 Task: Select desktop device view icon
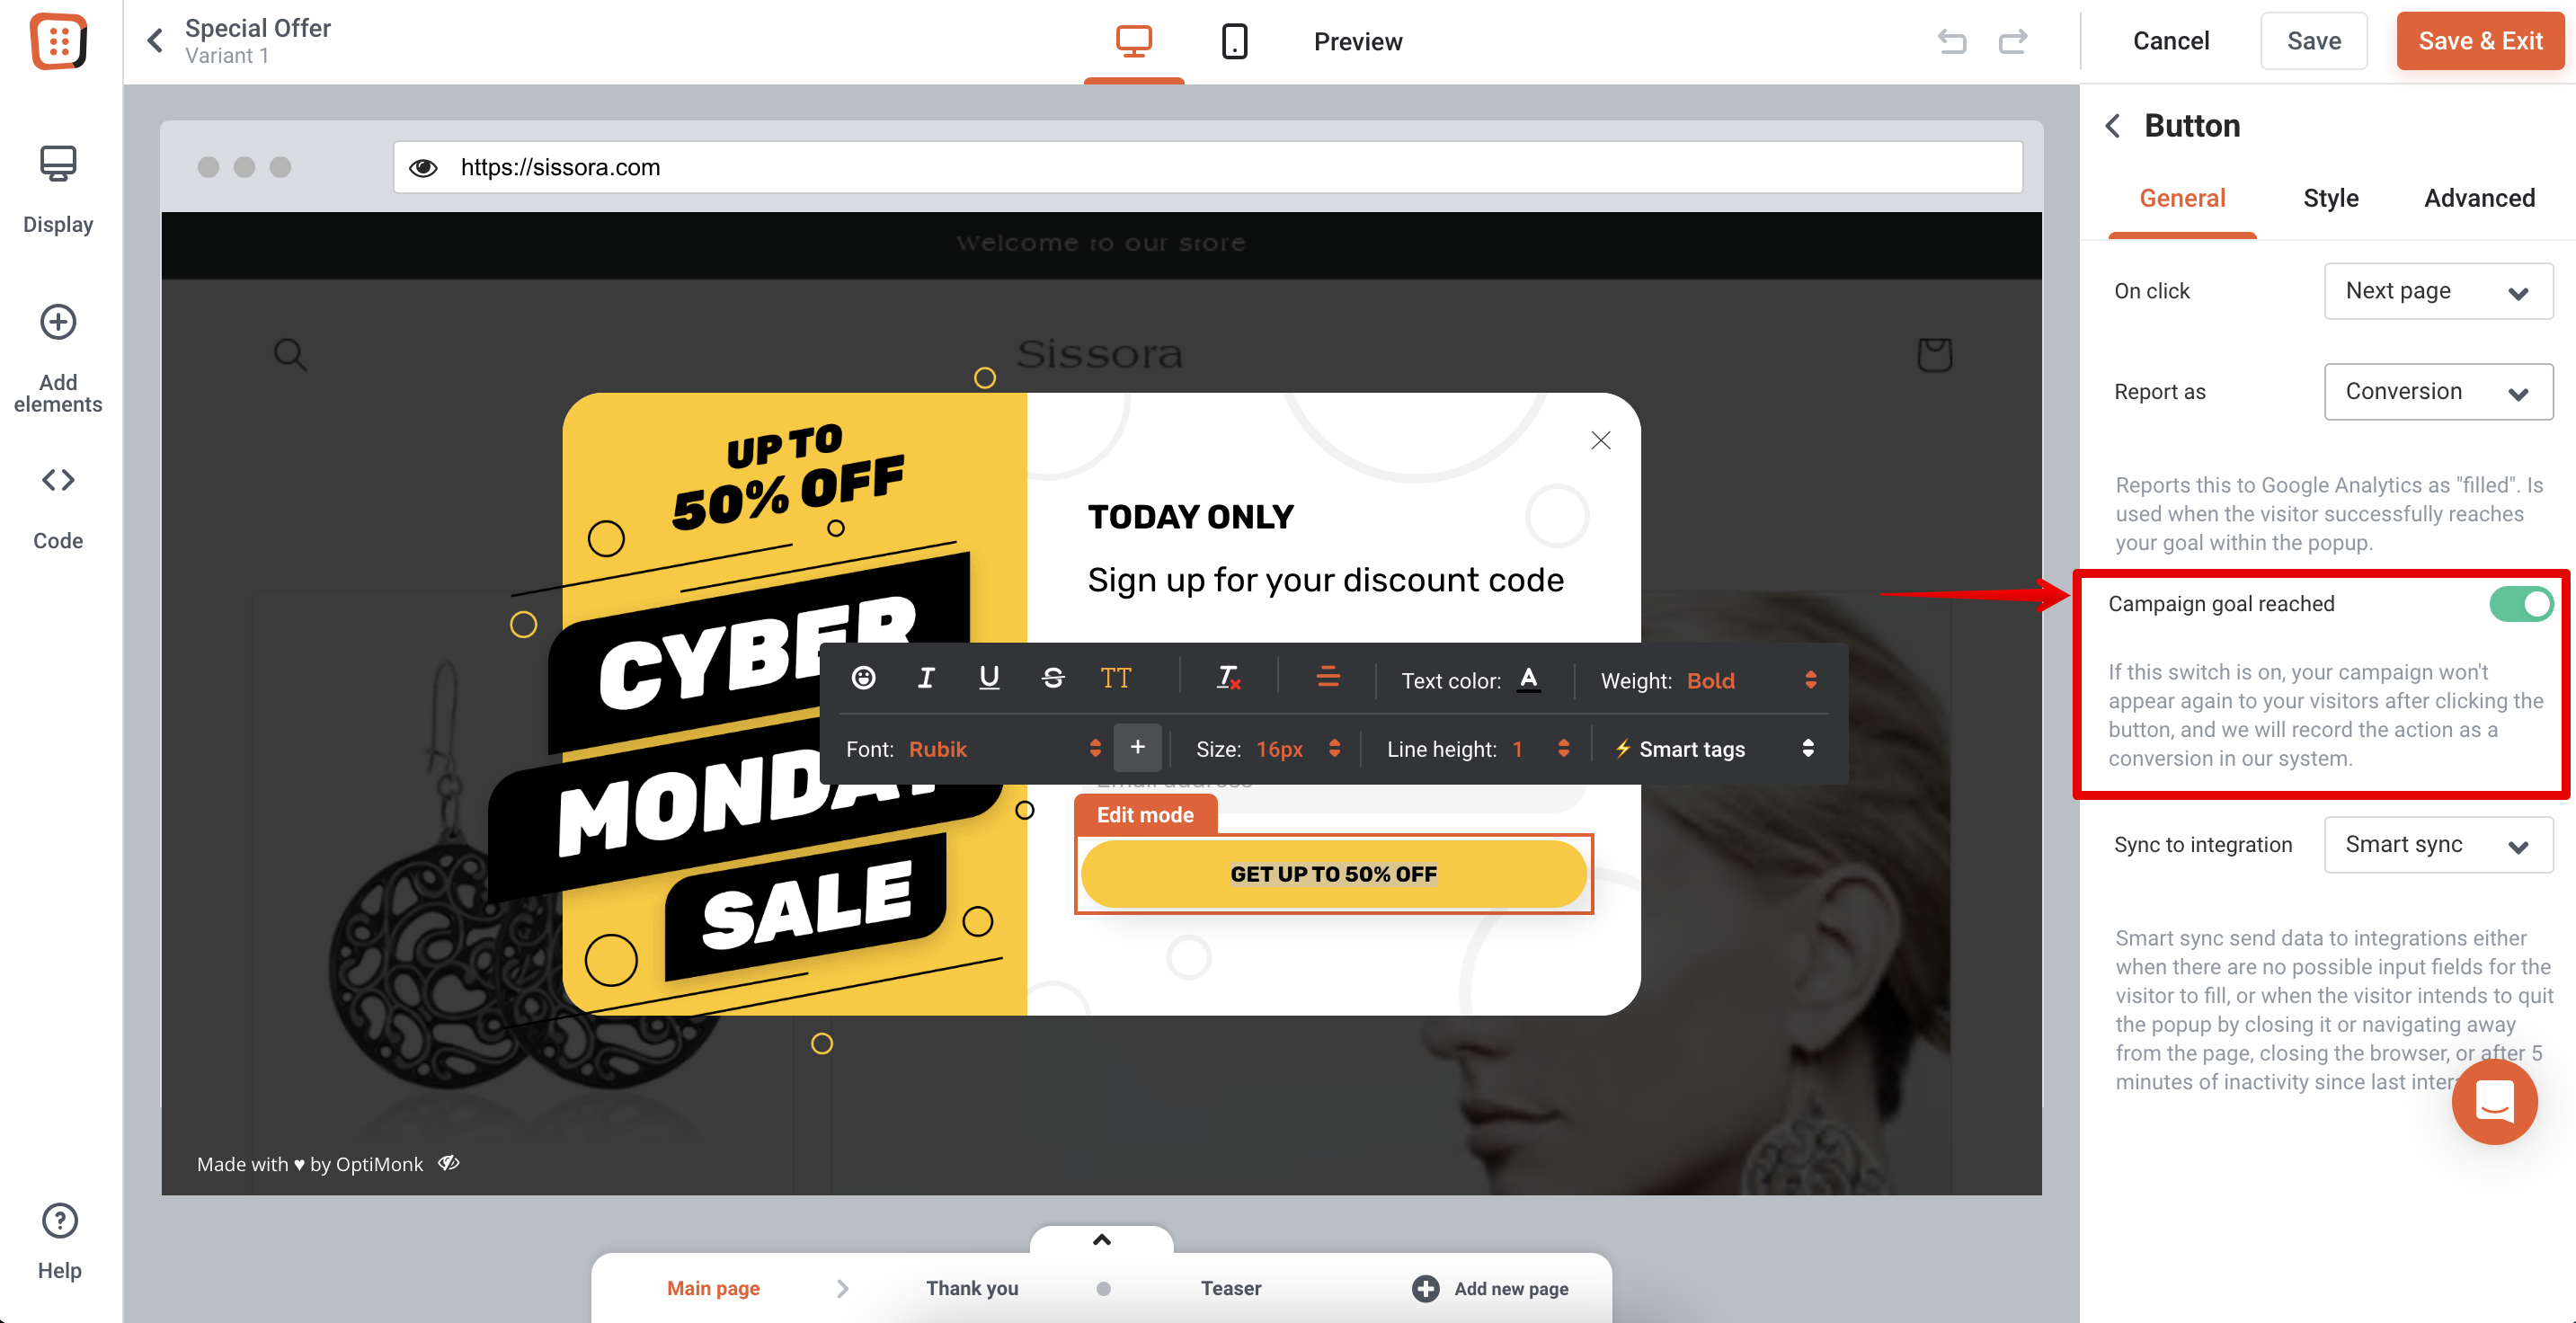click(x=1133, y=41)
